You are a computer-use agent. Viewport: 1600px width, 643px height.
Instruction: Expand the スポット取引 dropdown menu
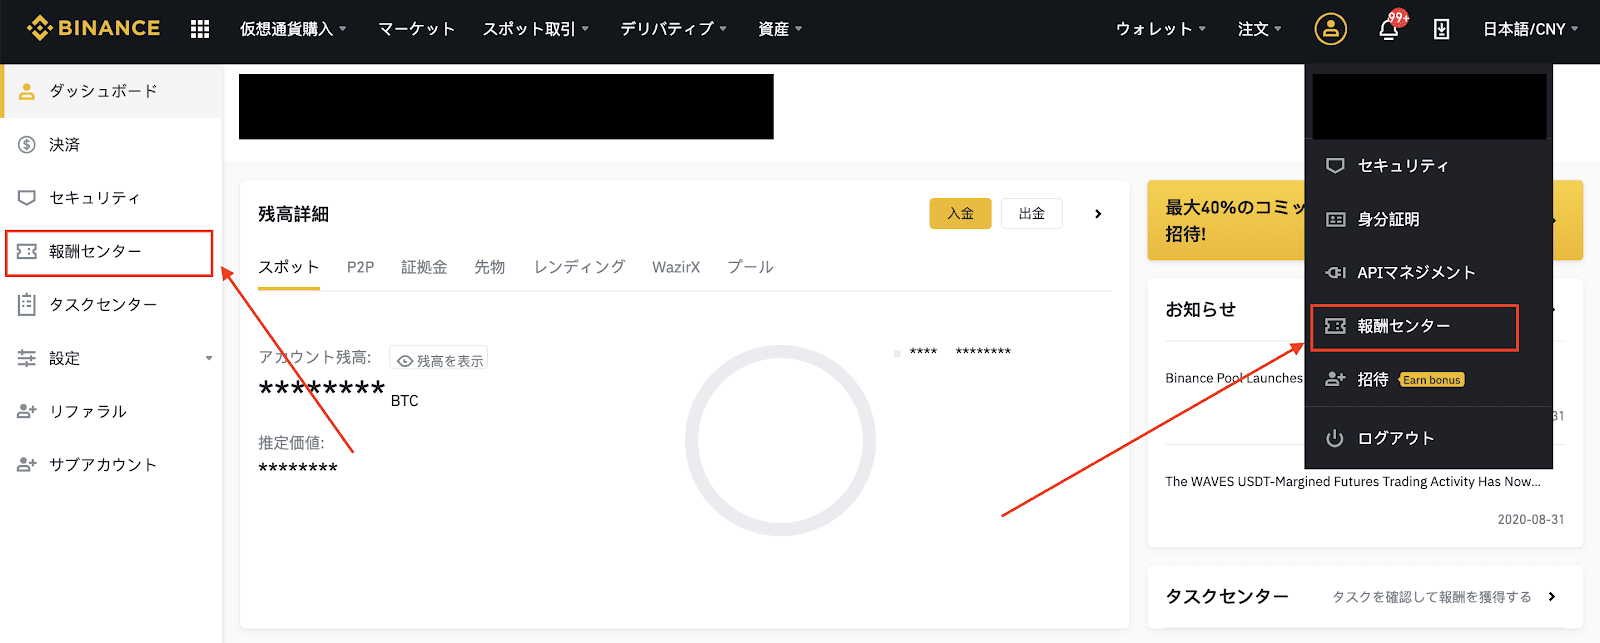pos(536,29)
